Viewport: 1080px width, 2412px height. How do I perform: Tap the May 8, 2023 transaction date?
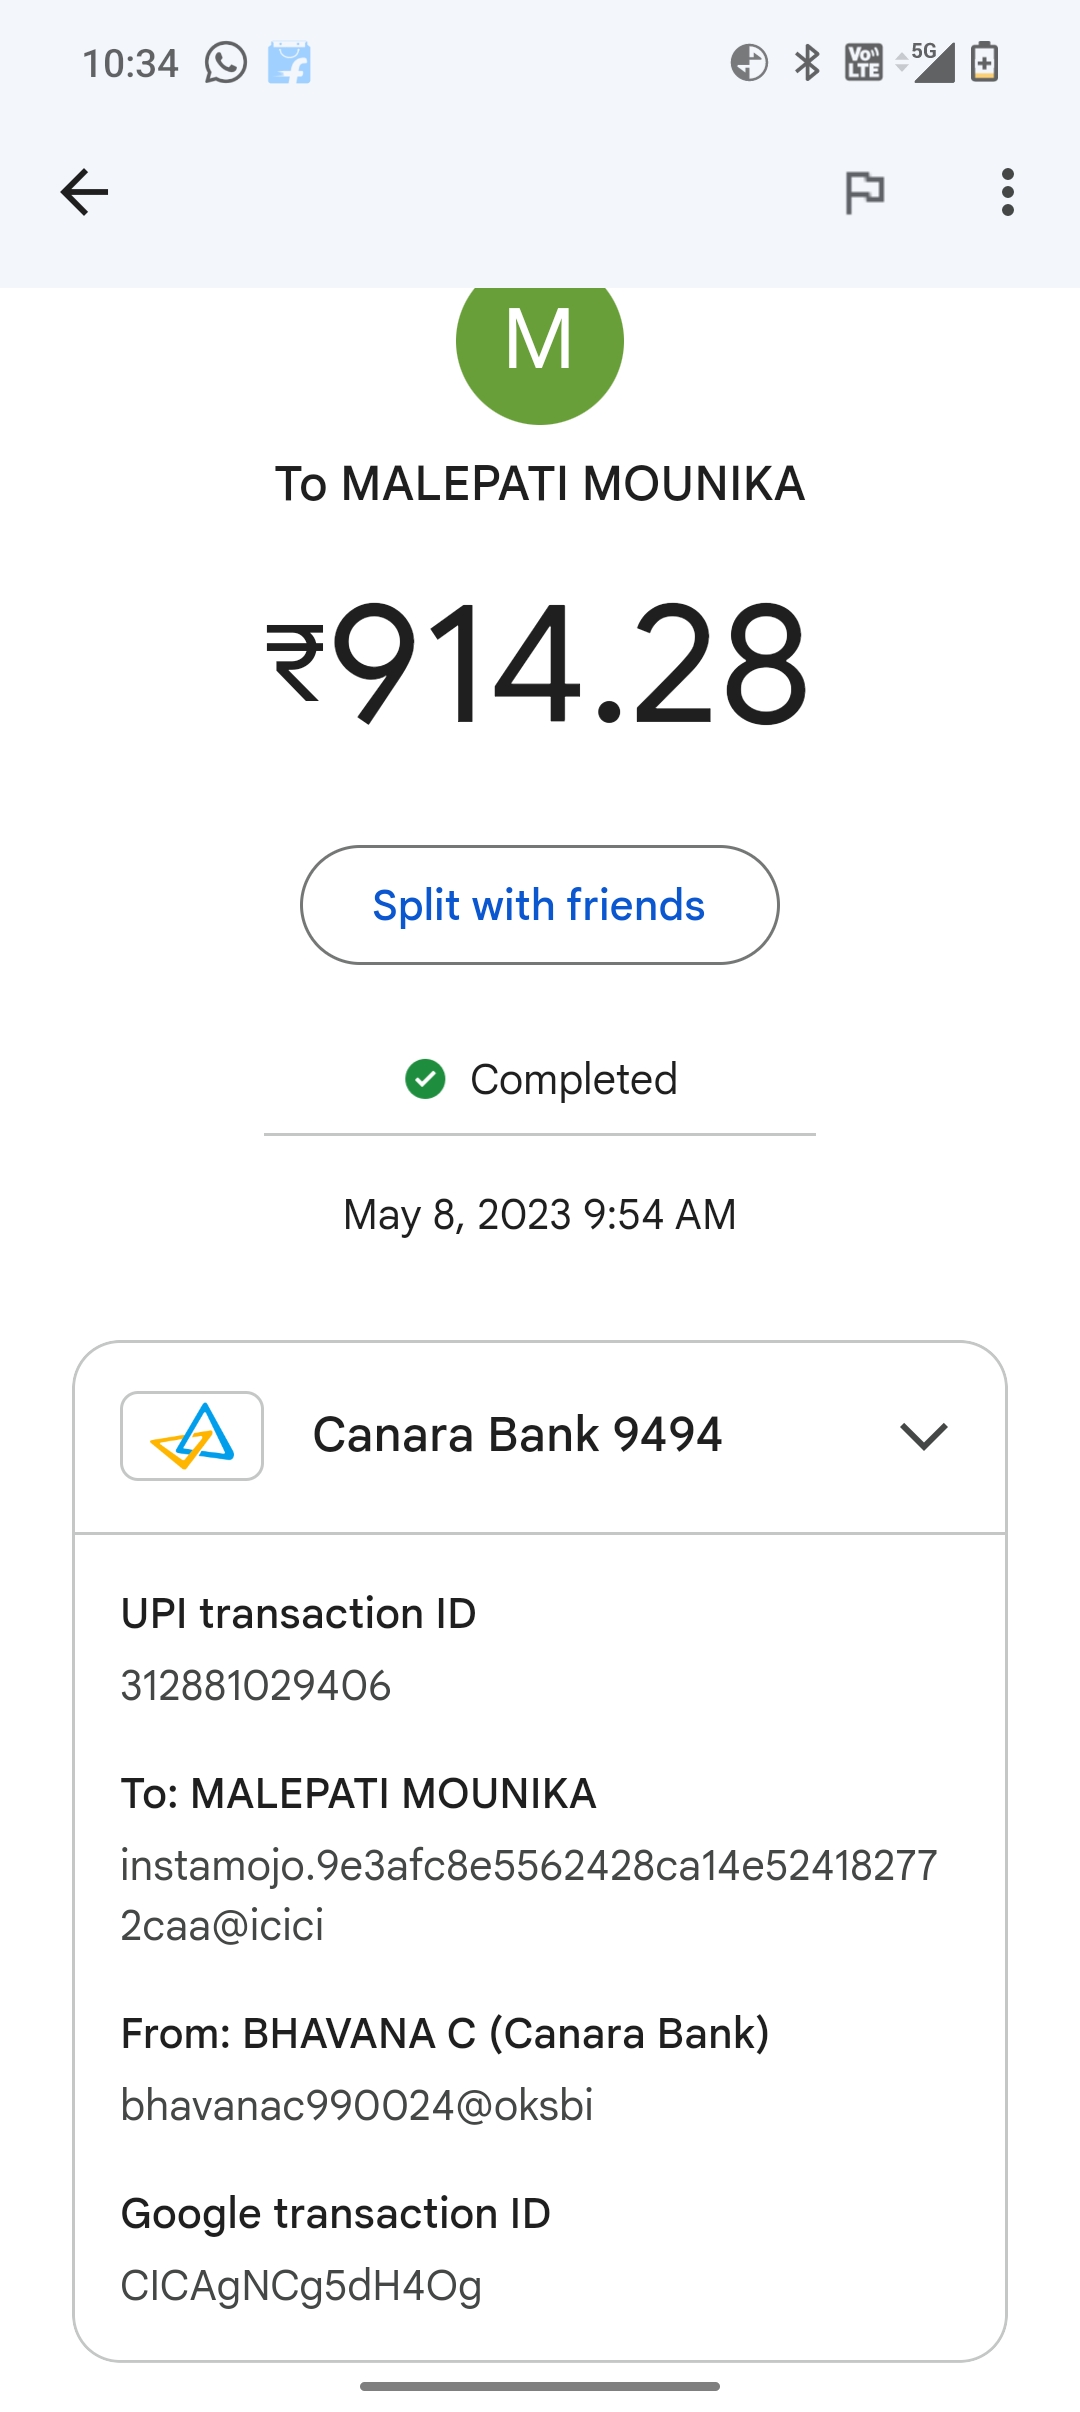(x=540, y=1215)
